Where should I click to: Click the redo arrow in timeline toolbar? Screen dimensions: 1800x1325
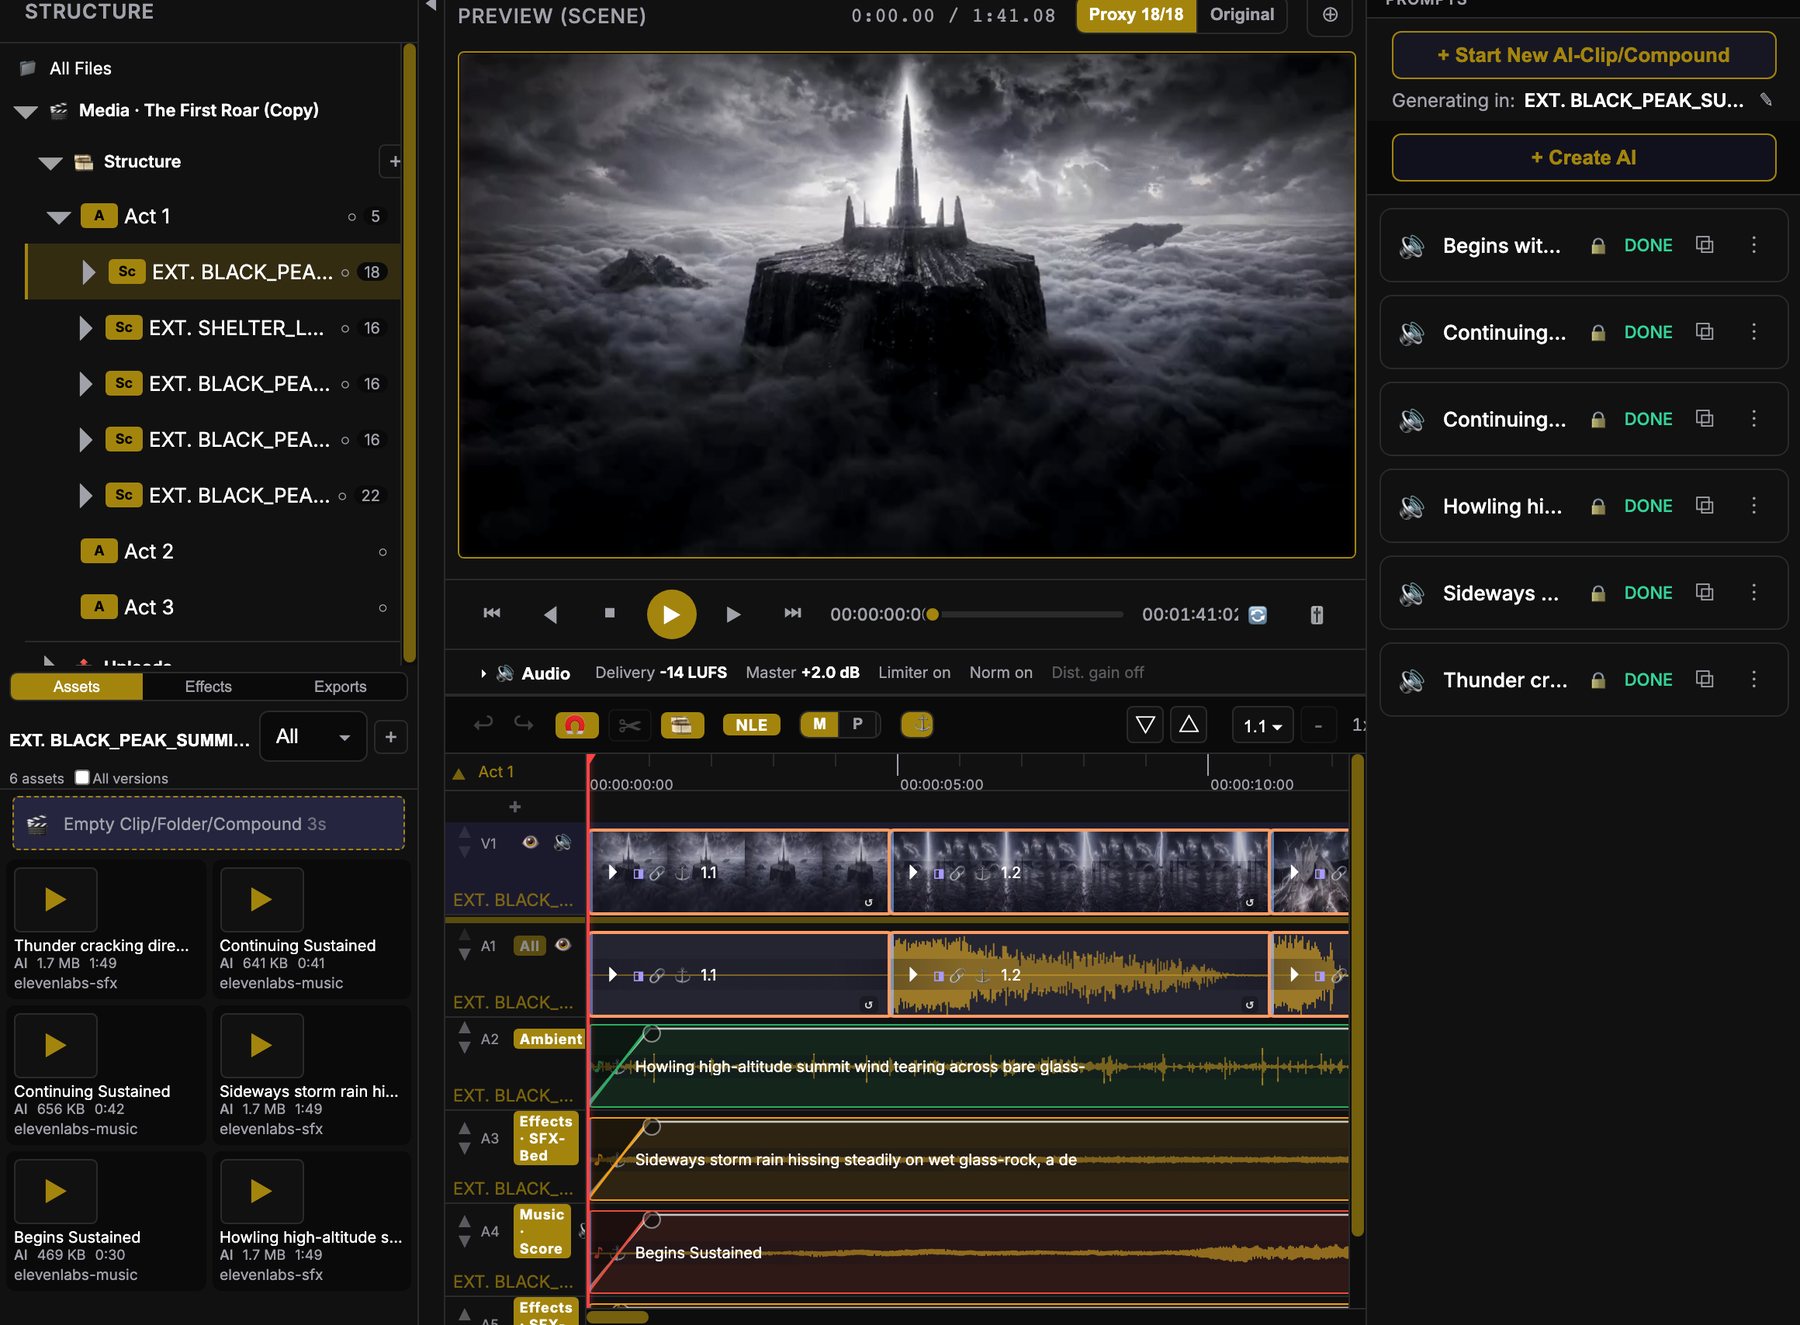coord(523,723)
